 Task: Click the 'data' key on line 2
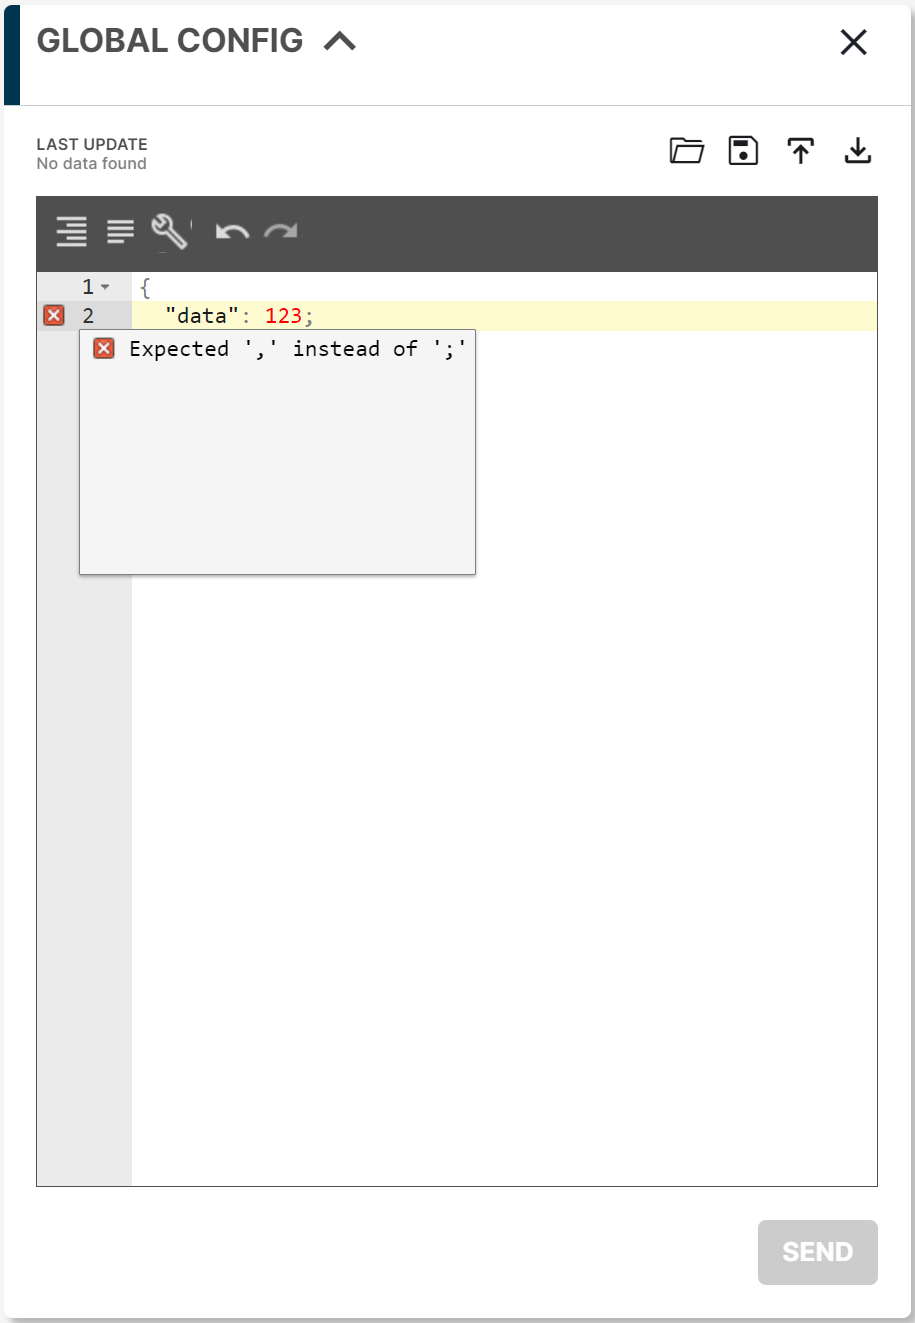click(200, 314)
